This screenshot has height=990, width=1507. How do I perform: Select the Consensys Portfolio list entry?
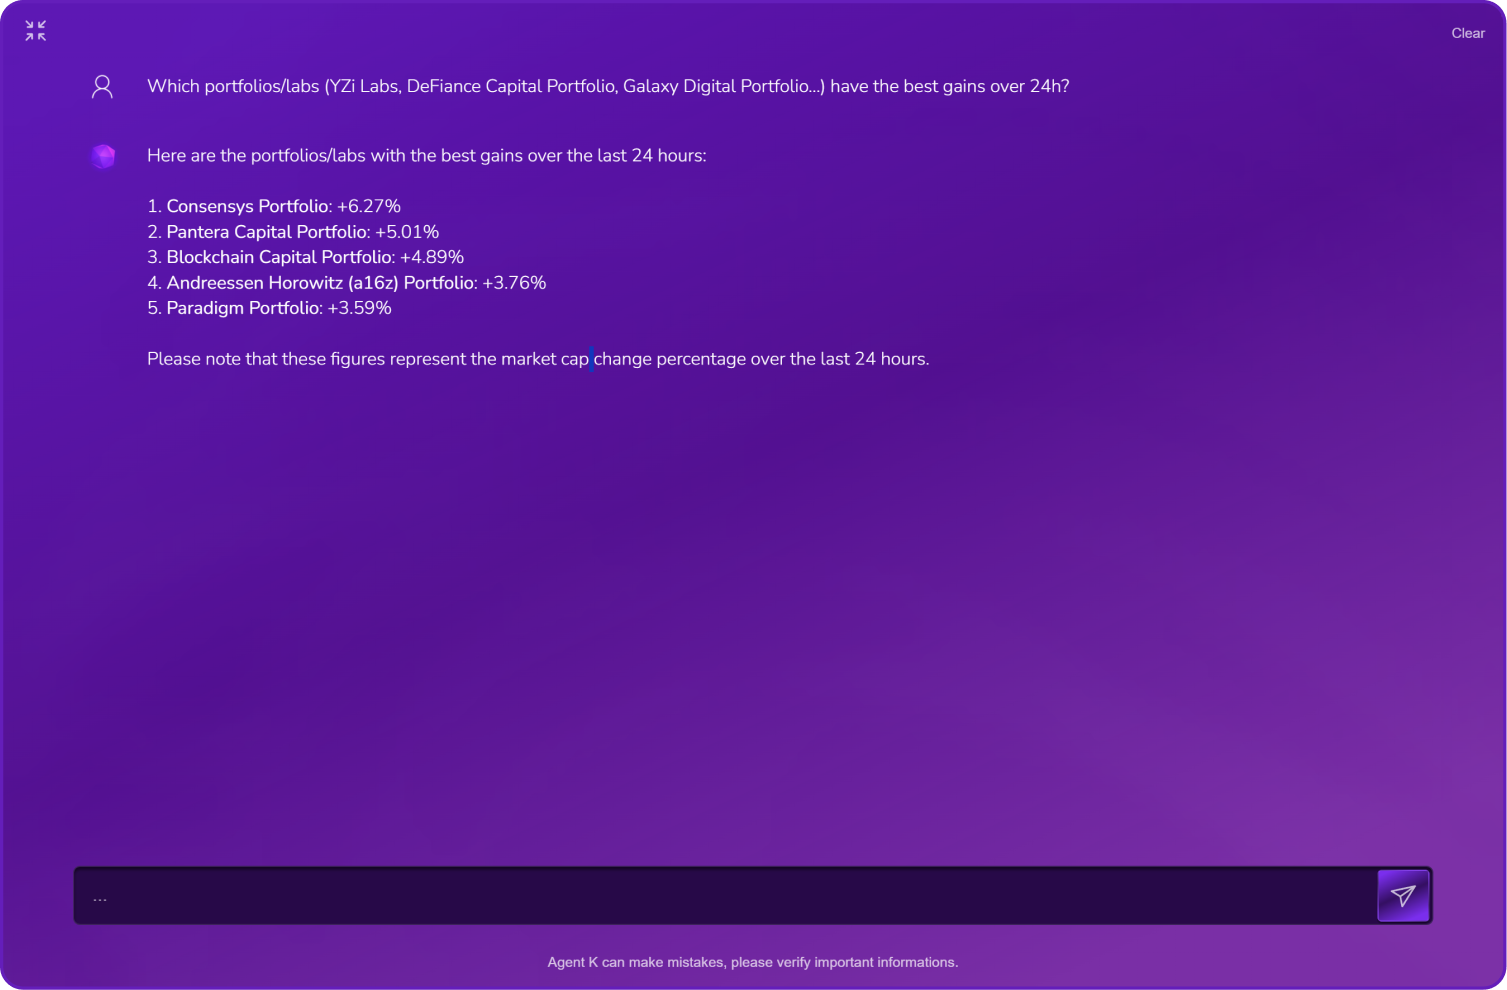point(273,206)
